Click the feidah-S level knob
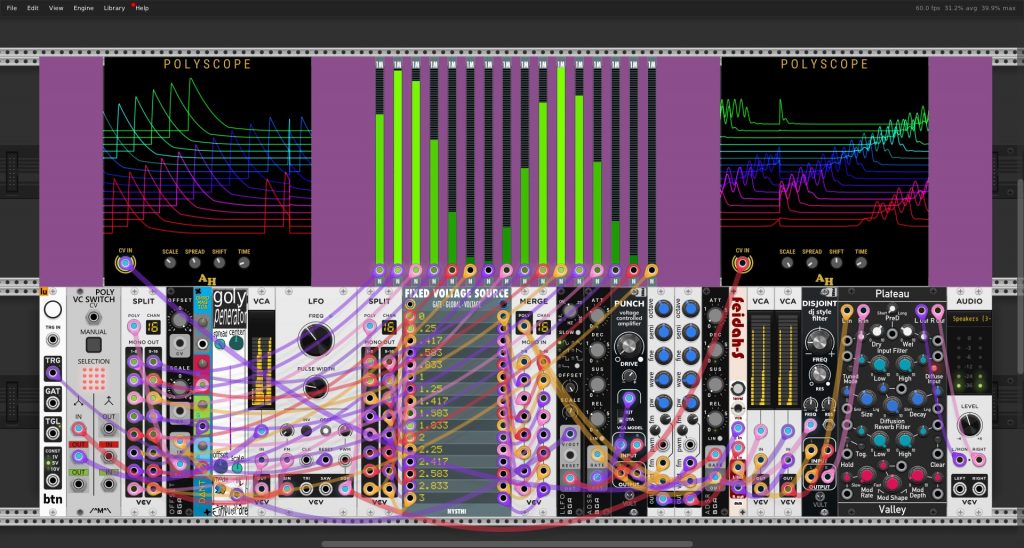The height and width of the screenshot is (548, 1024). (x=738, y=389)
